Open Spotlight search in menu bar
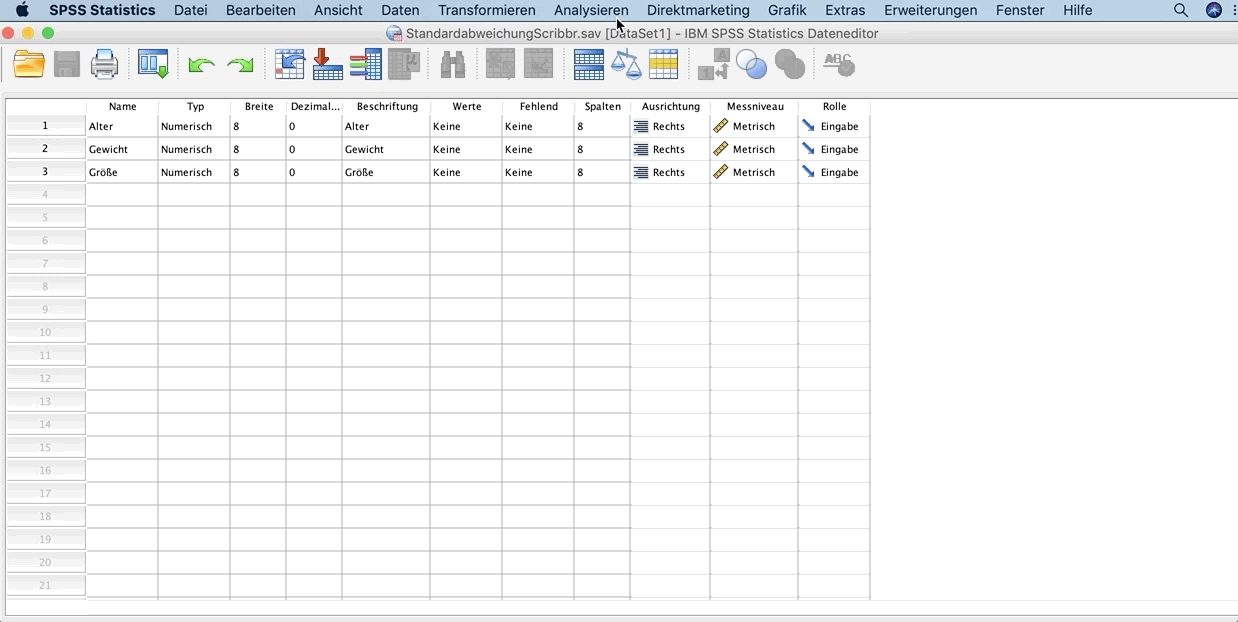Image resolution: width=1238 pixels, height=622 pixels. coord(1181,10)
